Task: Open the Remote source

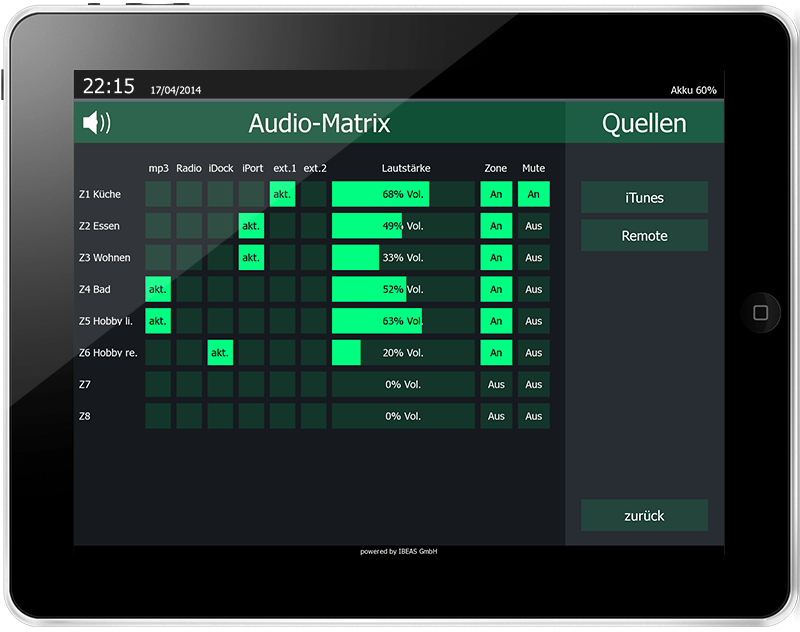Action: pyautogui.click(x=644, y=236)
